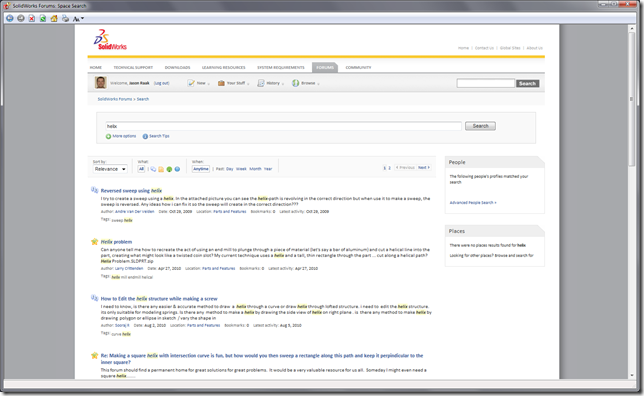
Task: Select the Anytime filter under When
Action: pyautogui.click(x=201, y=169)
